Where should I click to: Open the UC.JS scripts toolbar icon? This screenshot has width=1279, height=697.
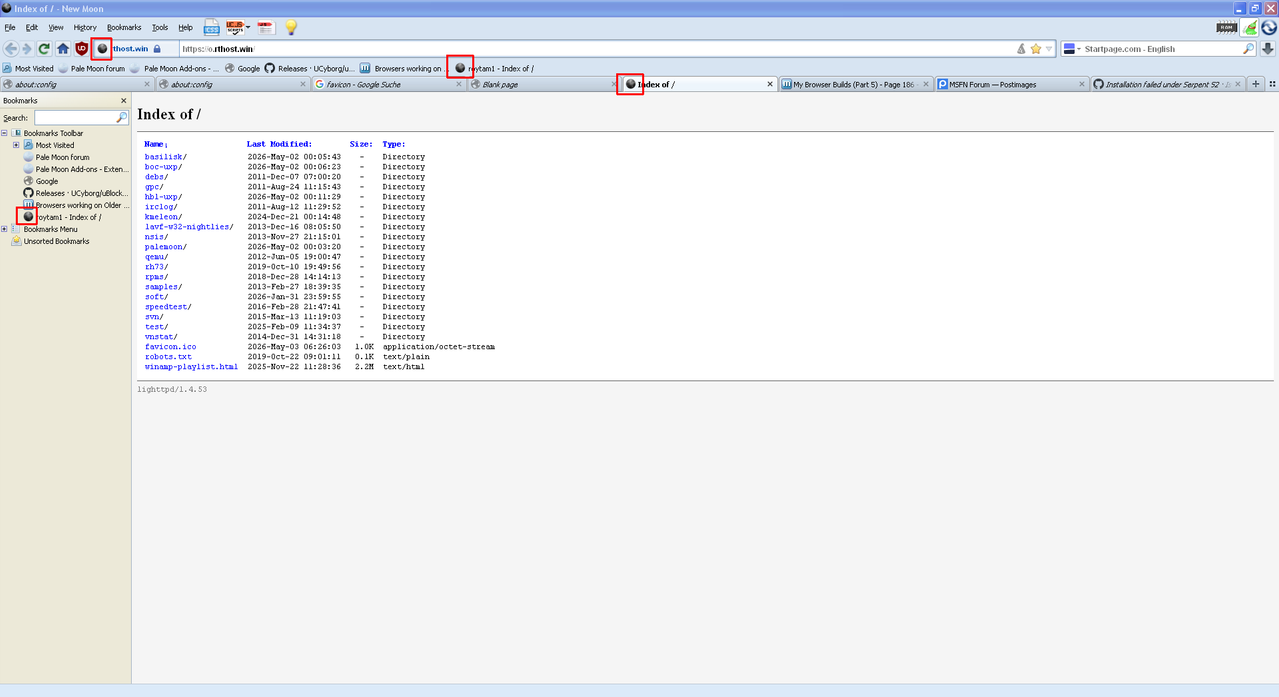(235, 27)
